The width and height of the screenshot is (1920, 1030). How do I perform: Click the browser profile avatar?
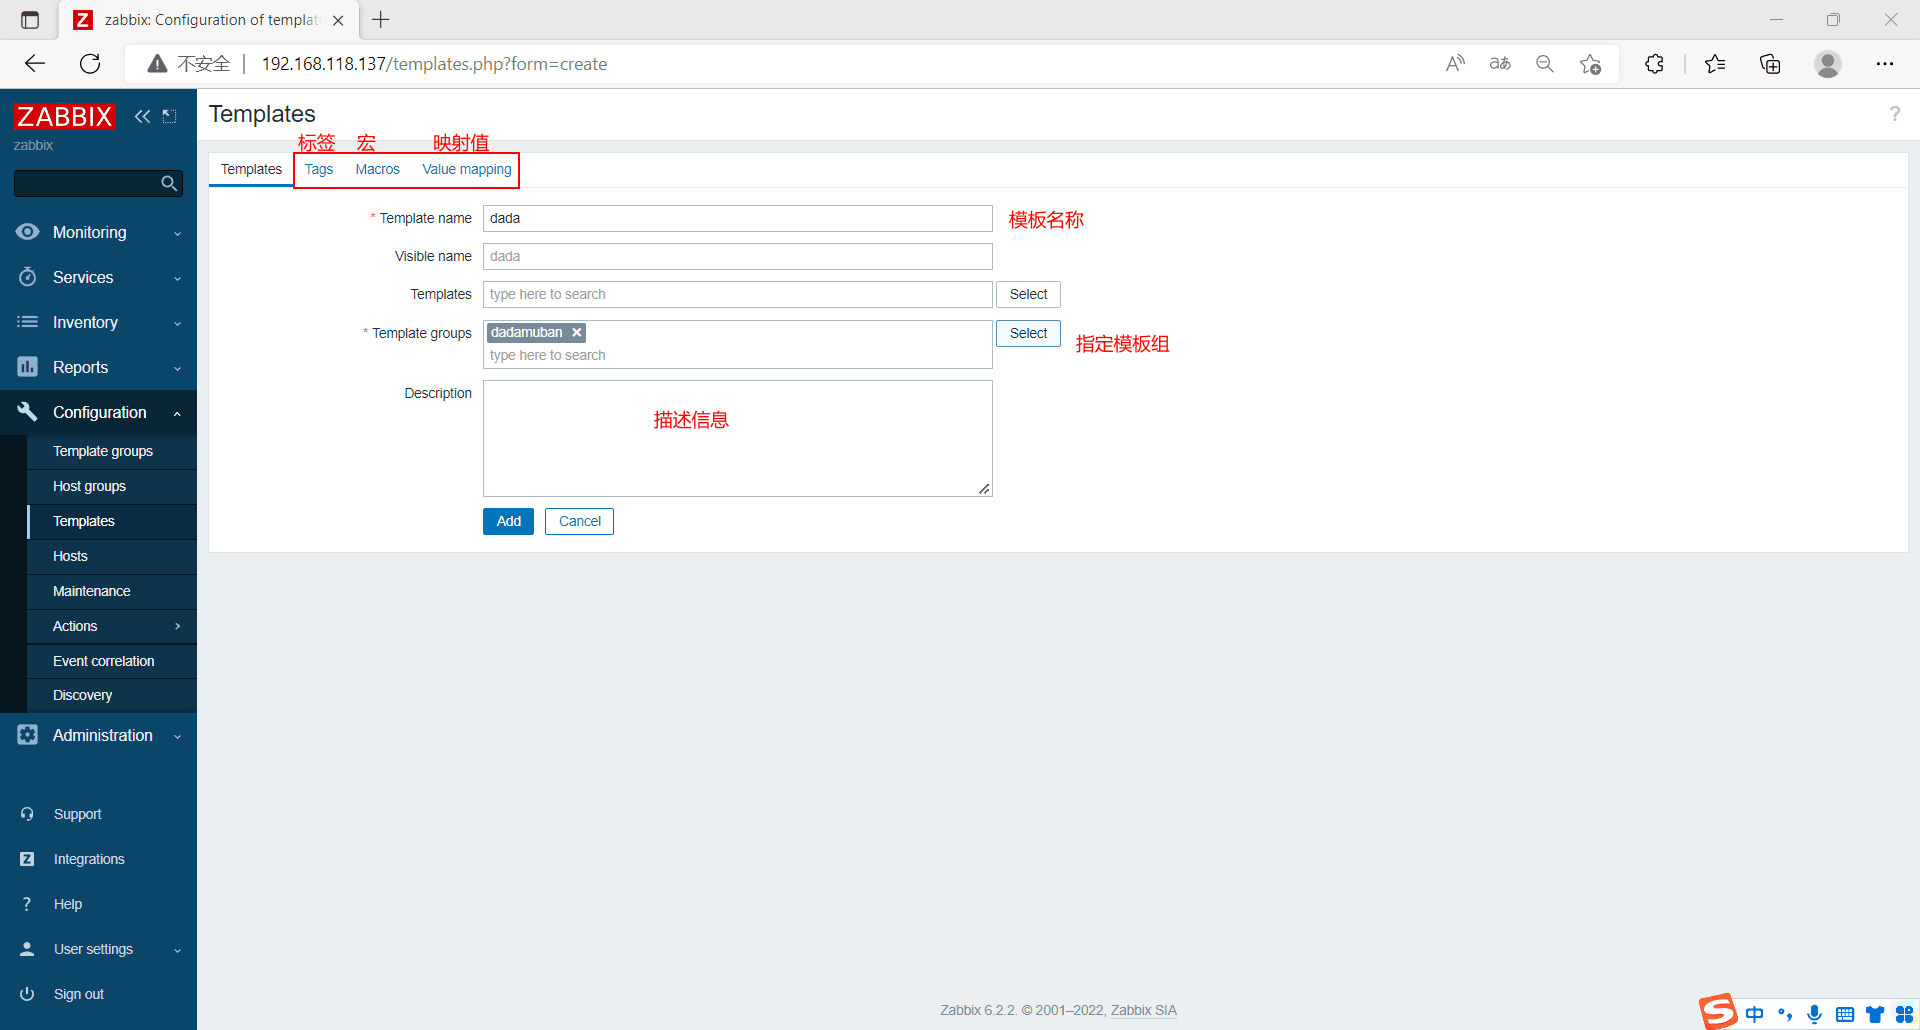tap(1828, 64)
